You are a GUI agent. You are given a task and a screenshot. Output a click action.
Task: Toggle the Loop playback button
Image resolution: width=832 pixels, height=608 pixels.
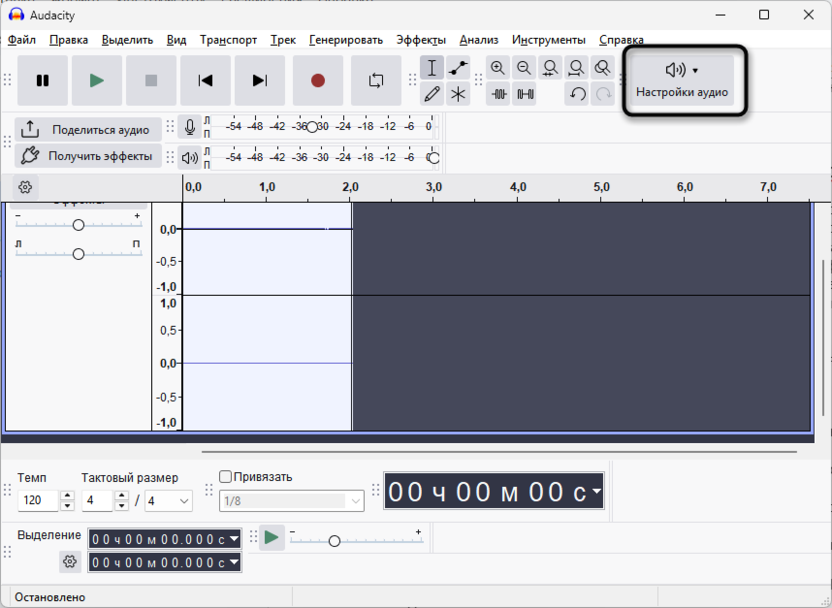(376, 81)
